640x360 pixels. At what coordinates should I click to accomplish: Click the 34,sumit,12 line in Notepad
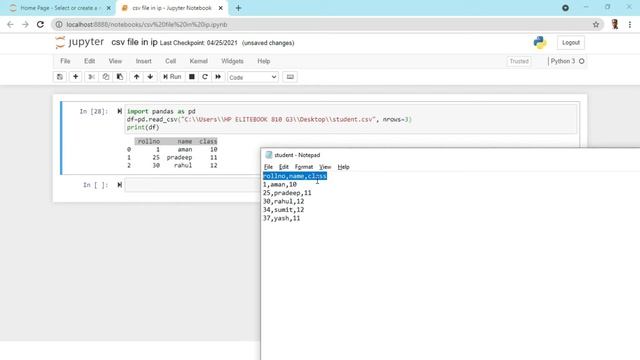pos(283,210)
